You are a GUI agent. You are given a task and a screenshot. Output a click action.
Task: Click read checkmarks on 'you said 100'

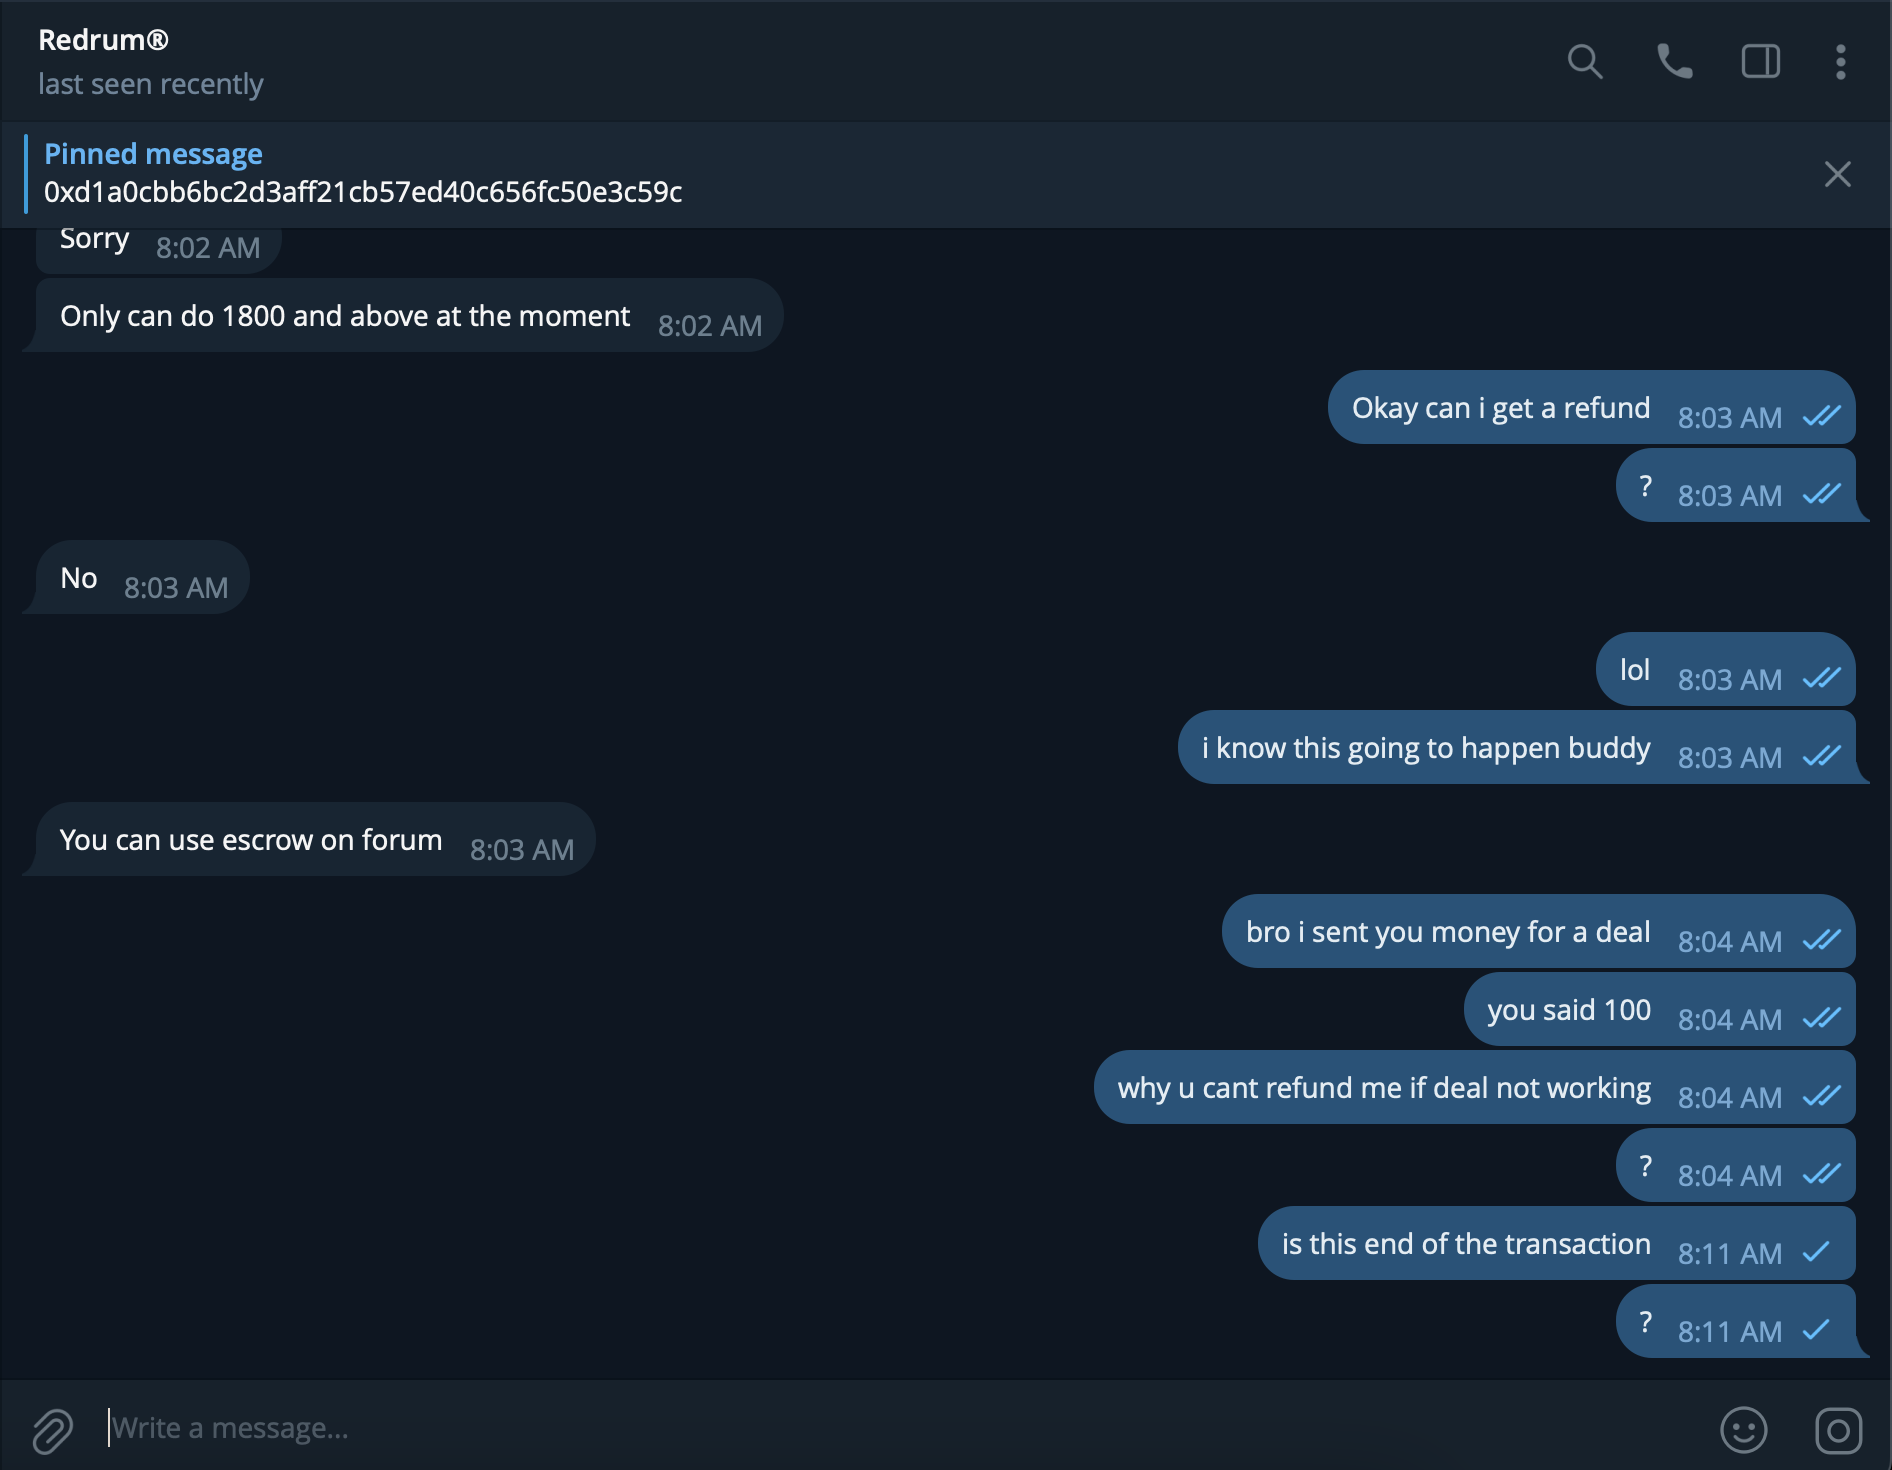pyautogui.click(x=1821, y=1019)
